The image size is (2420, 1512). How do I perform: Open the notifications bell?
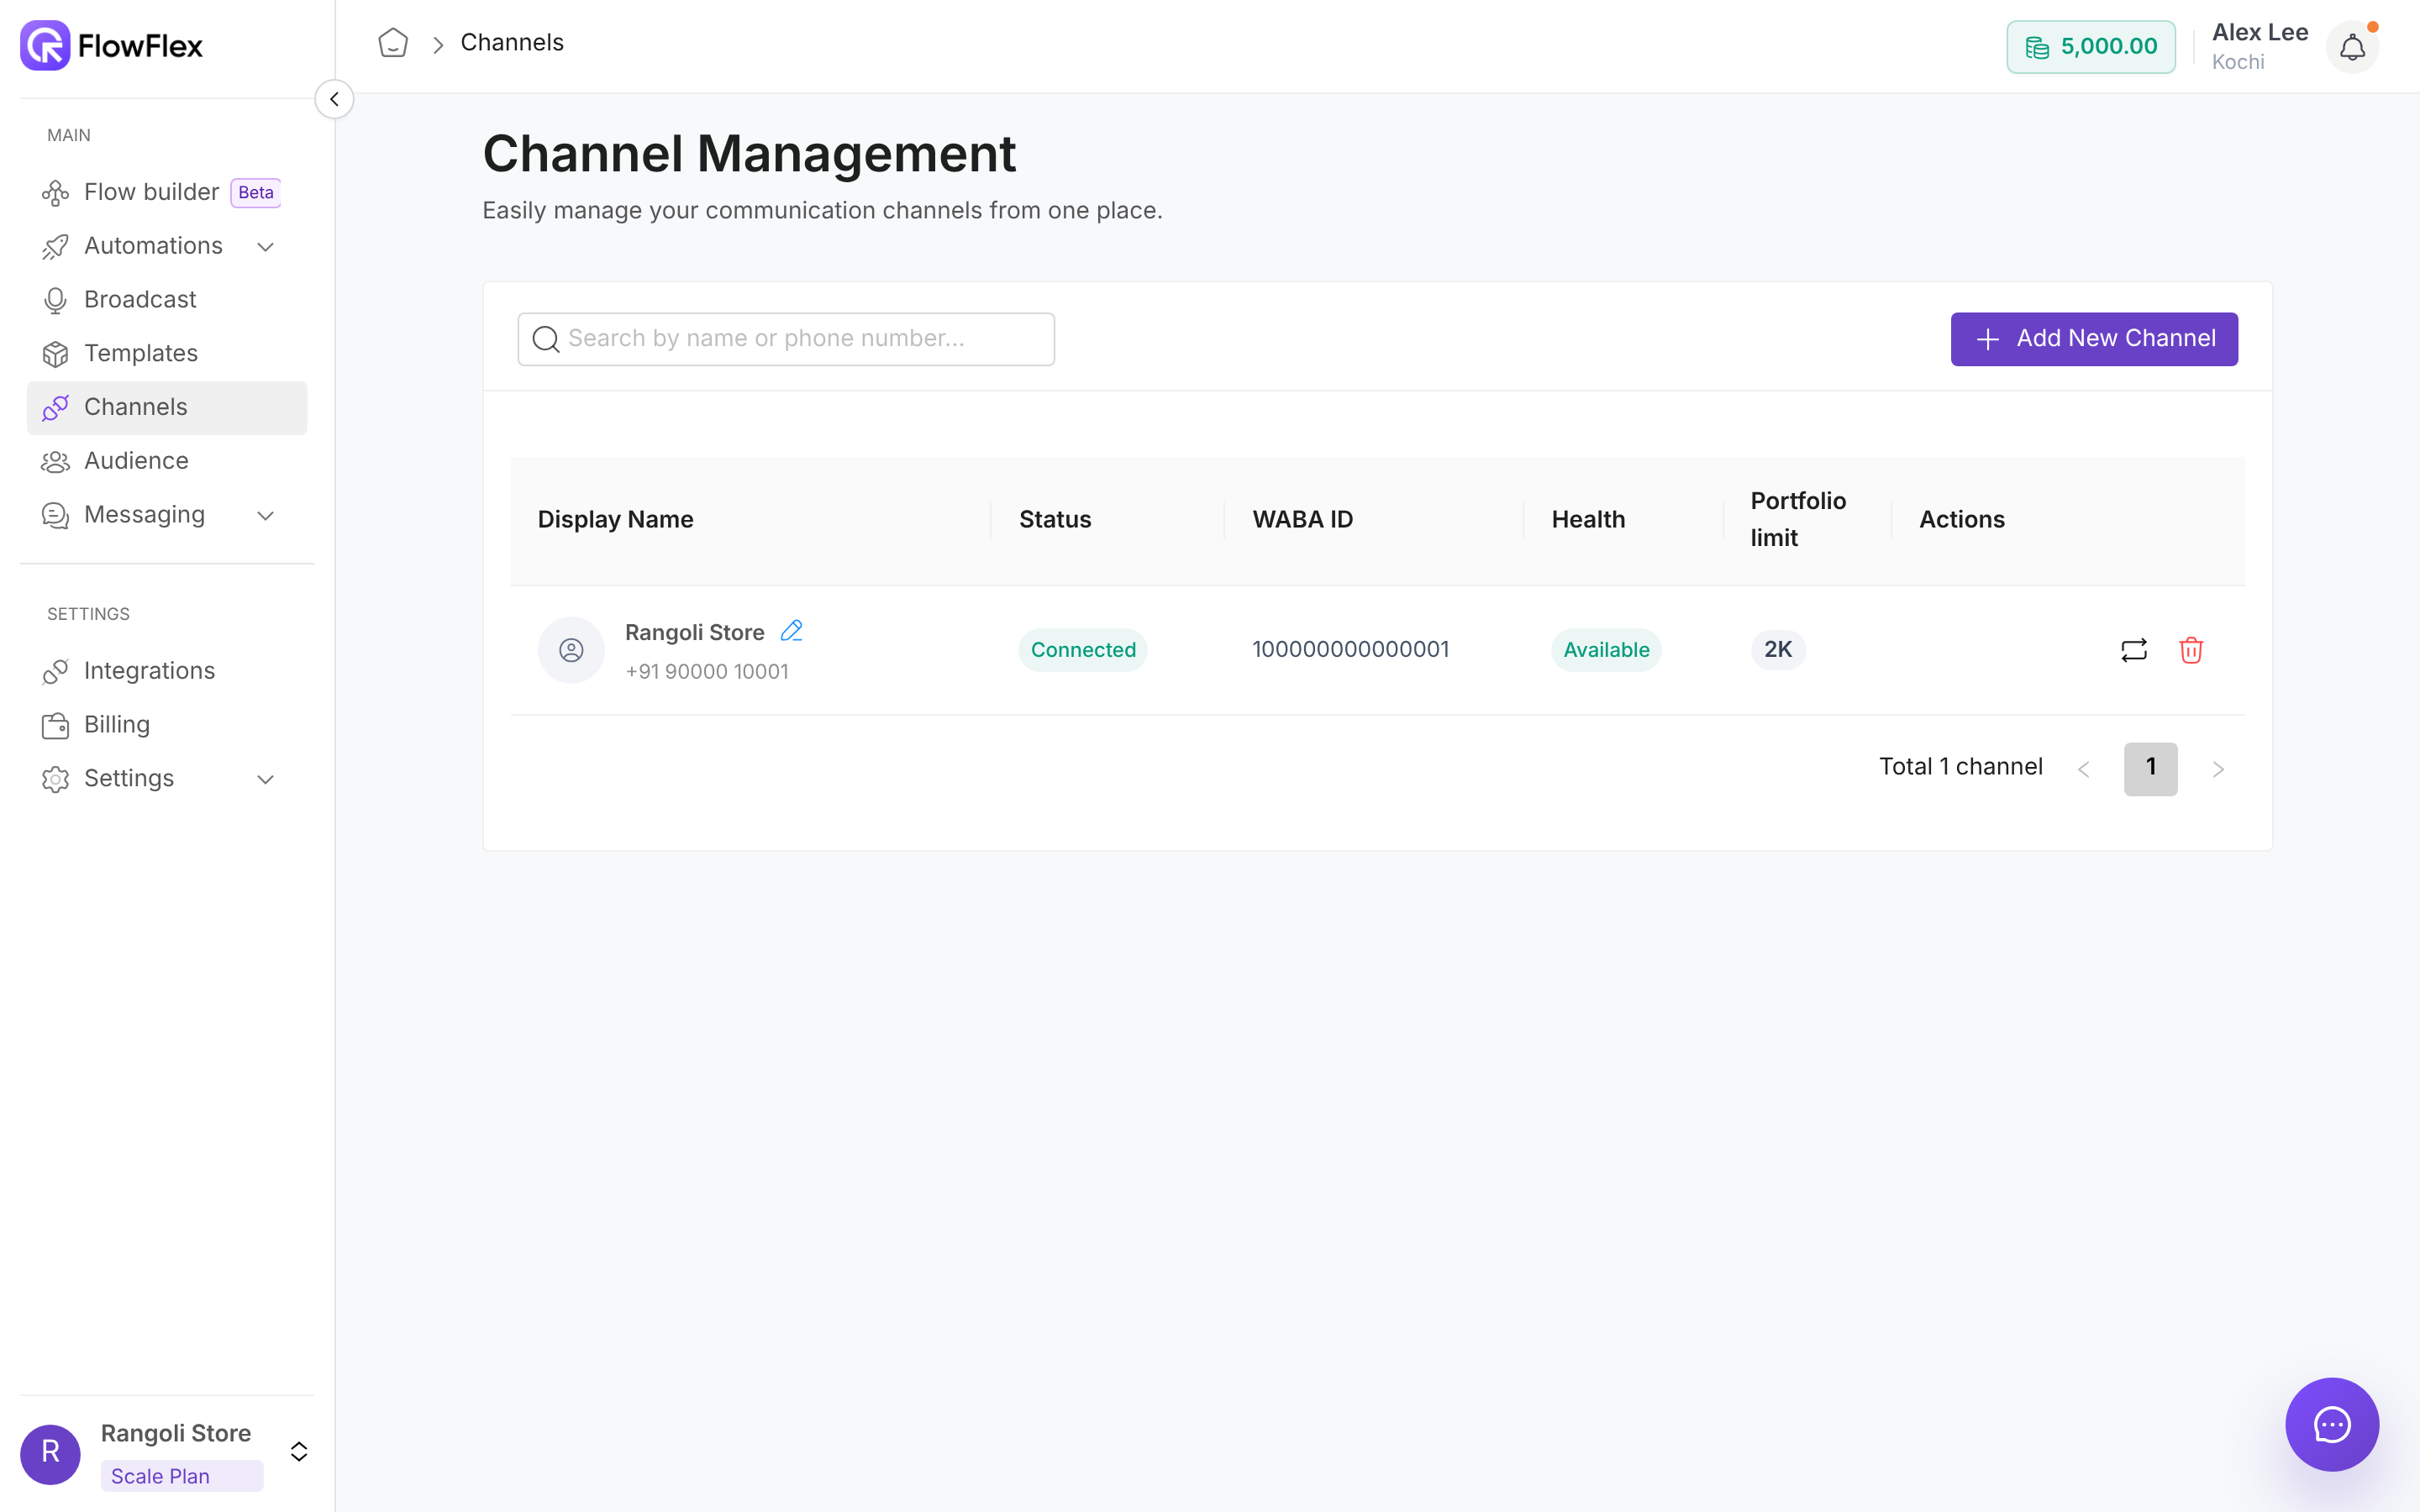[x=2352, y=47]
